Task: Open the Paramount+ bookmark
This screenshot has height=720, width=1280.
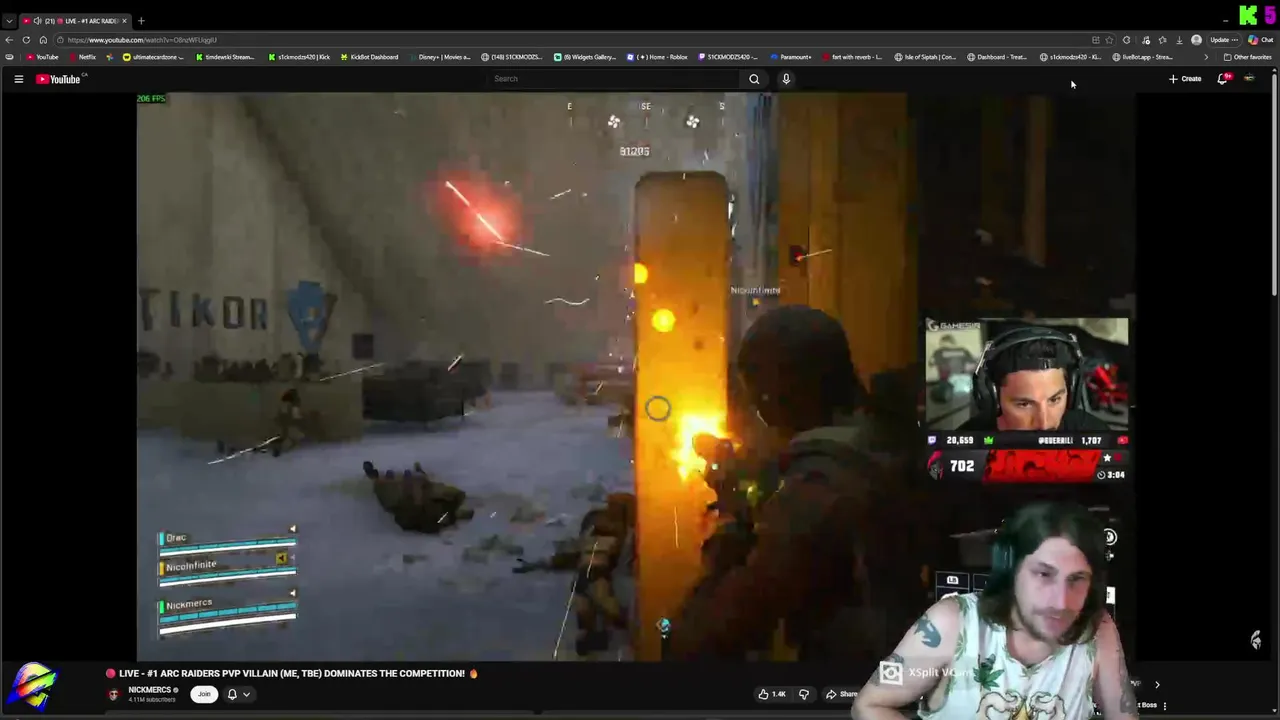Action: (790, 57)
